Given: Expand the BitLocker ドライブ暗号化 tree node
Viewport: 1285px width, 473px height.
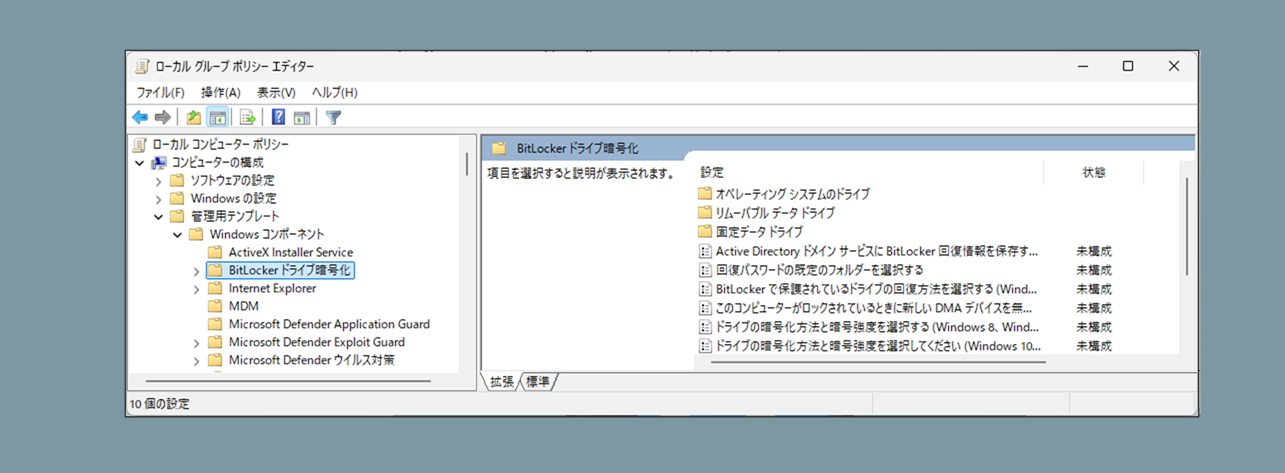Looking at the screenshot, I should (196, 270).
